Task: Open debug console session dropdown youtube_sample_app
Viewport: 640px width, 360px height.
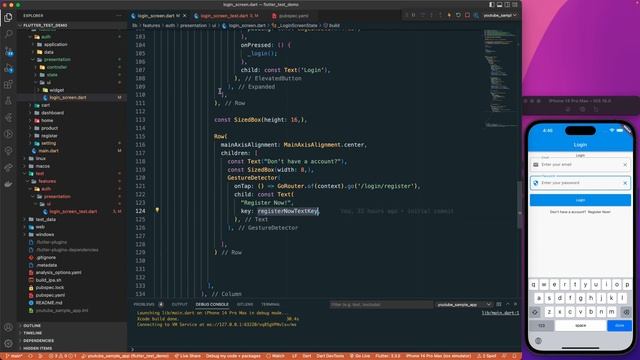Action: pyautogui.click(x=464, y=305)
